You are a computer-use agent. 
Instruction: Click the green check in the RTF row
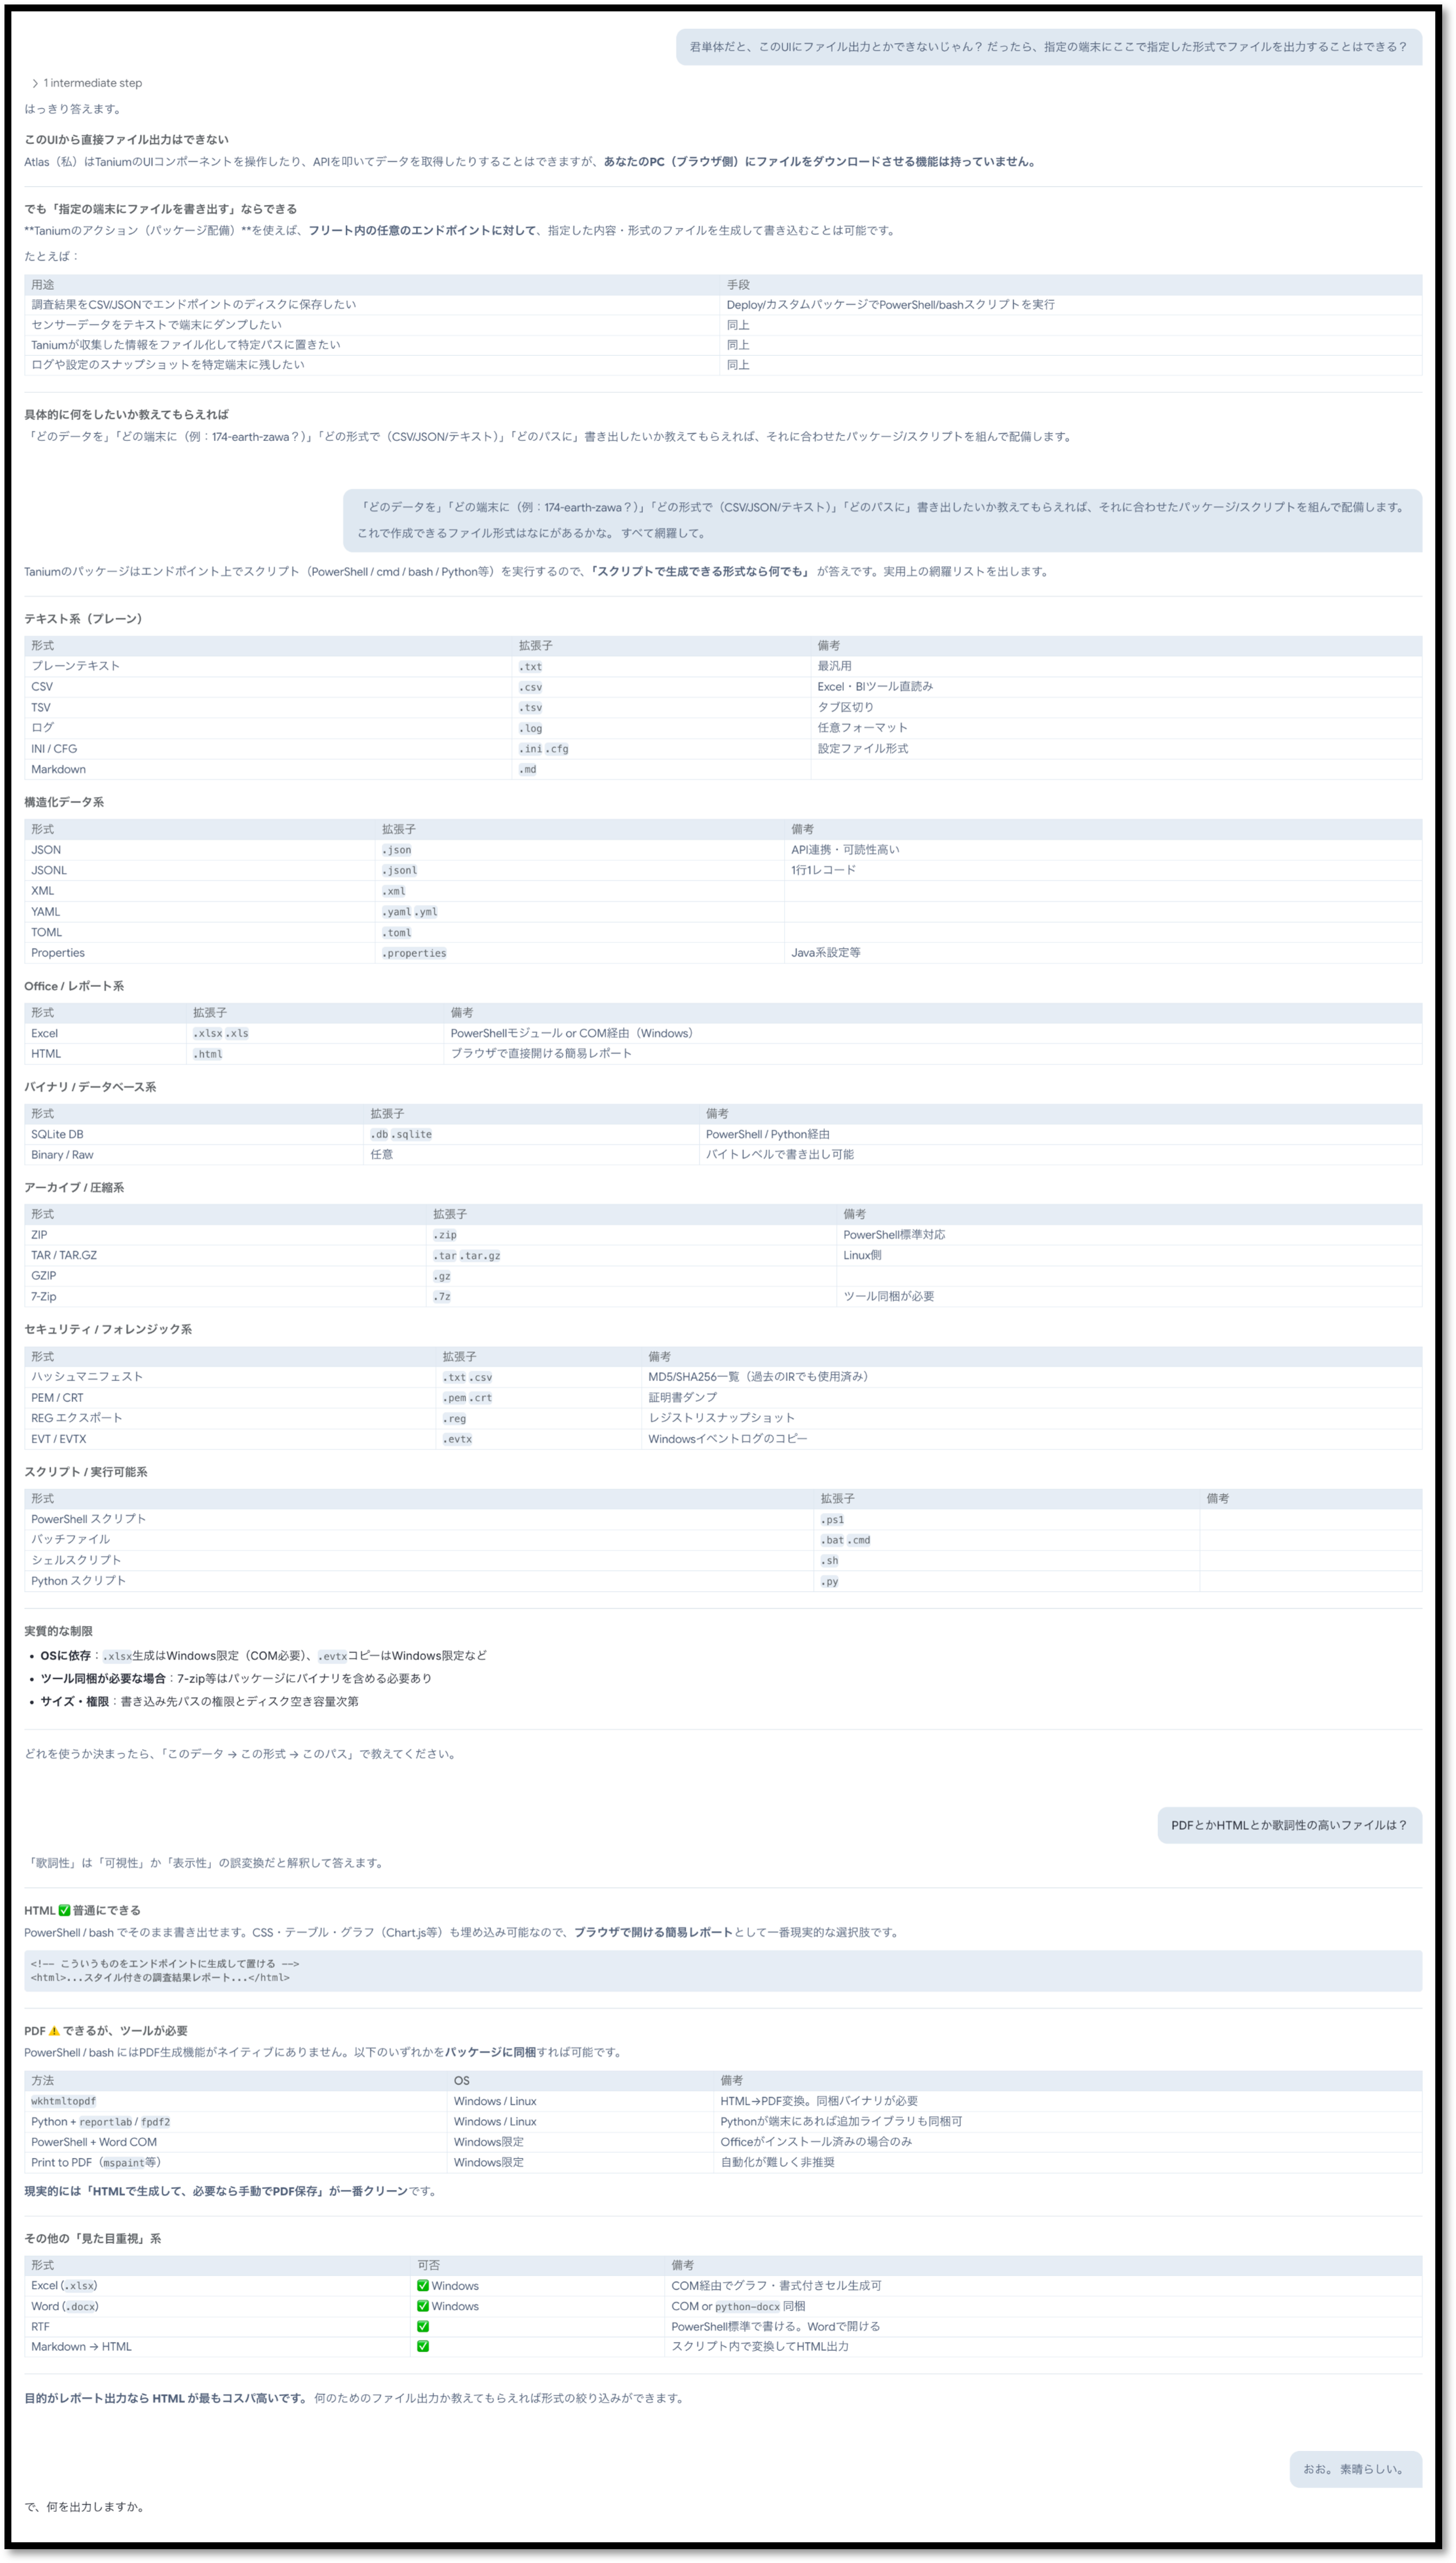pos(423,2326)
